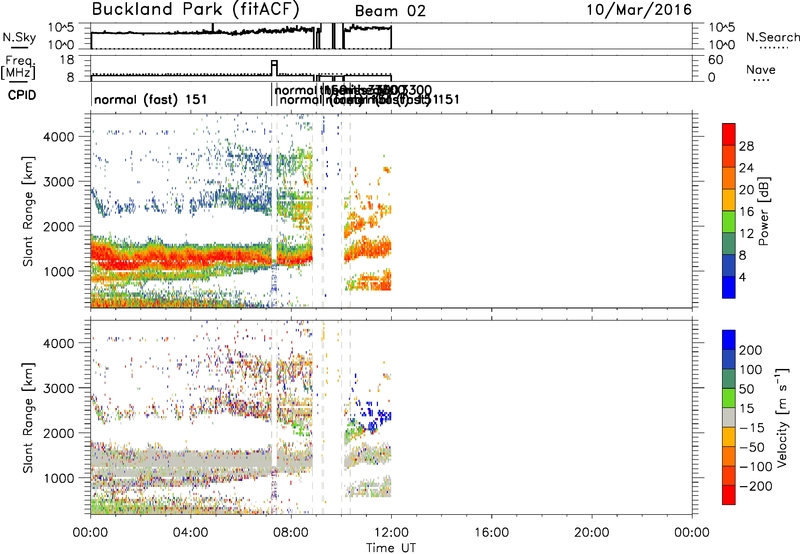Pick the red top segment of Power colorbar
This screenshot has width=800, height=554.
[729, 134]
